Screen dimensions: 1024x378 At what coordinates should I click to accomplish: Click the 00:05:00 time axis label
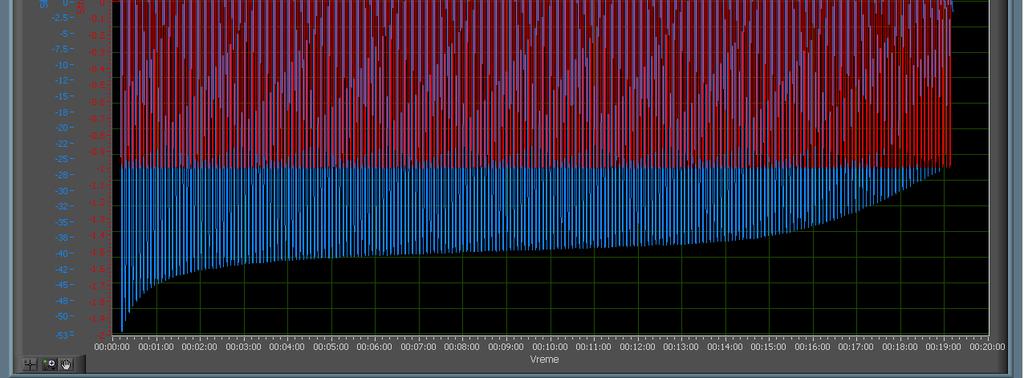(331, 347)
